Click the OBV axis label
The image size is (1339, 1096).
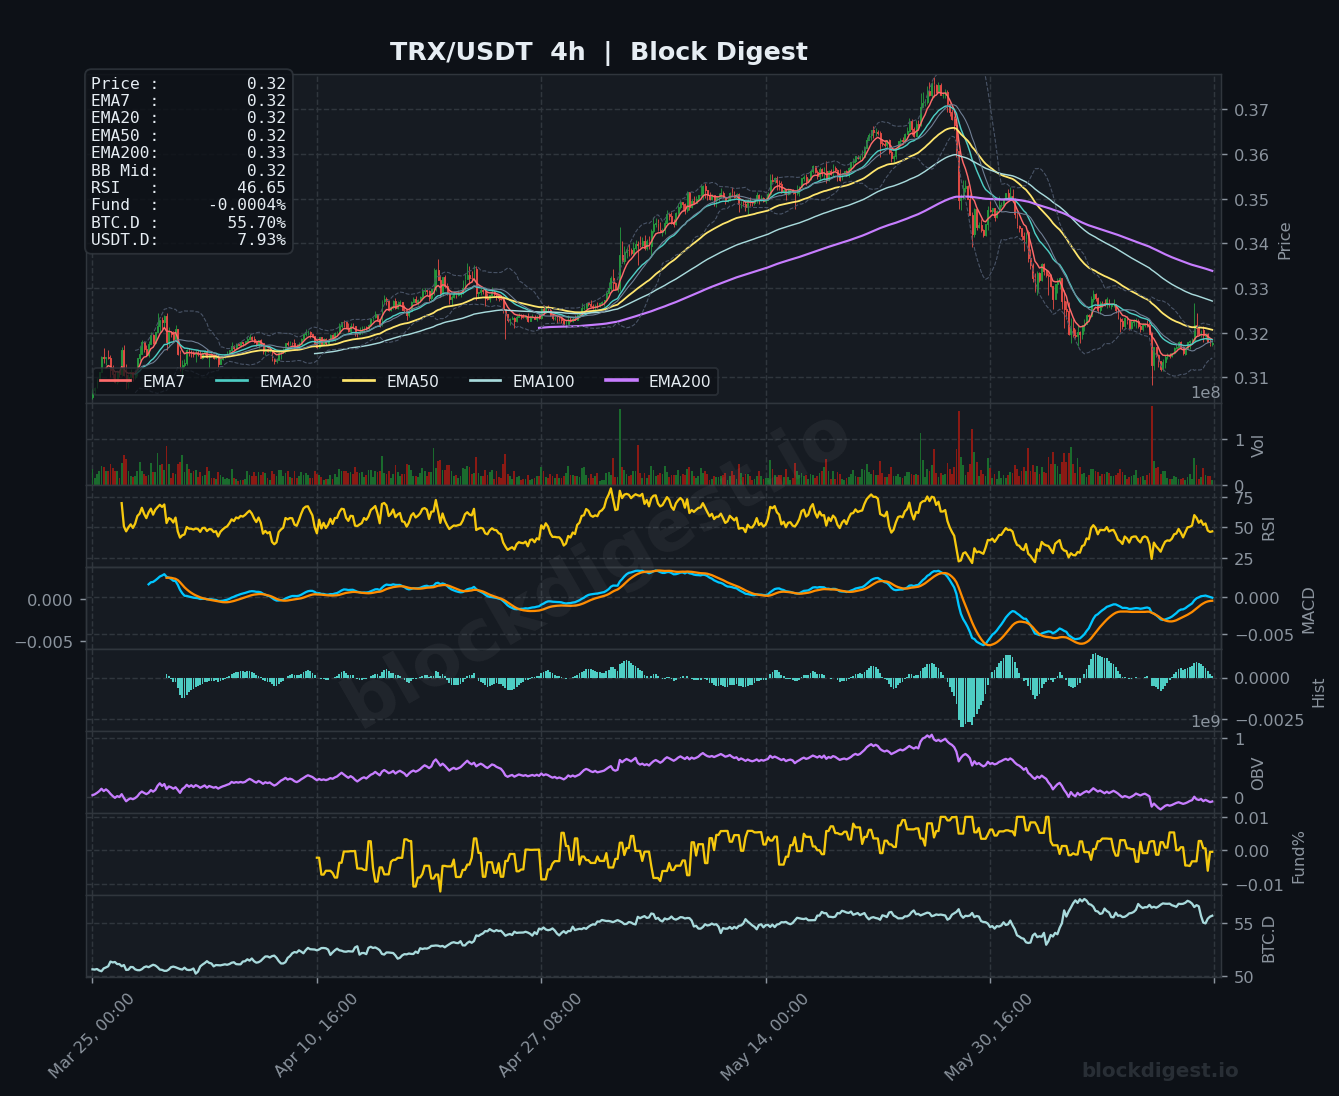(x=1258, y=774)
